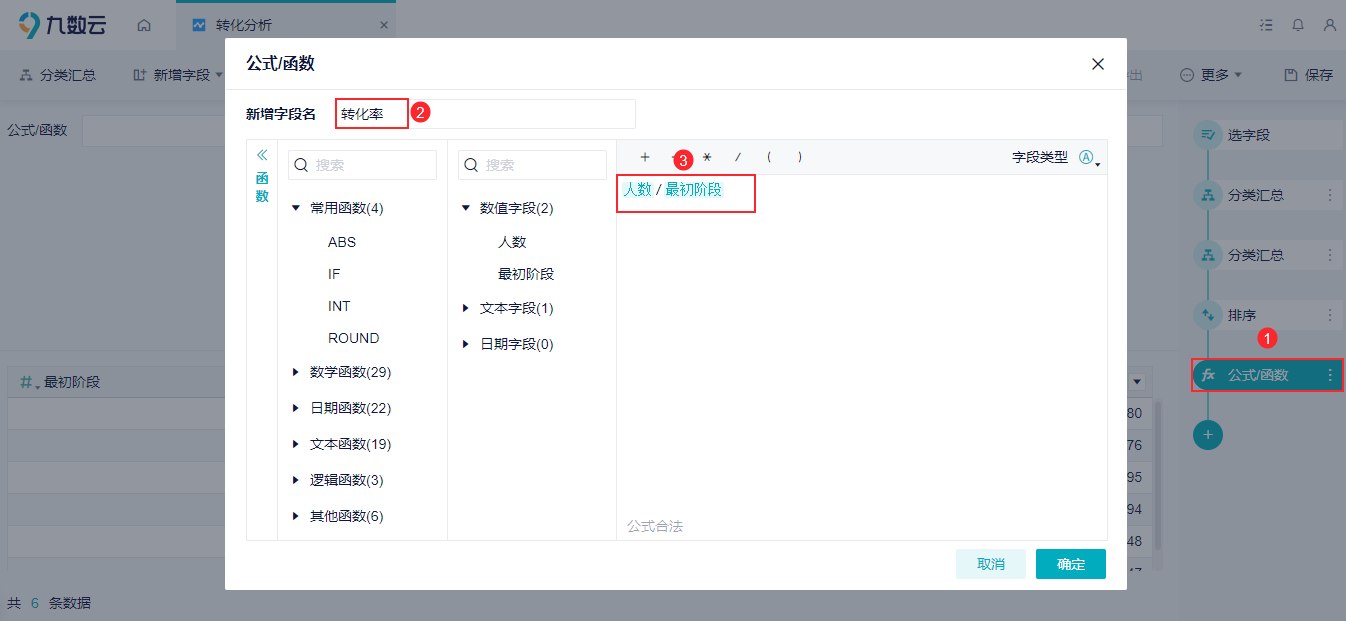Image resolution: width=1346 pixels, height=621 pixels.
Task: Insert the divide operator
Action: pyautogui.click(x=738, y=157)
